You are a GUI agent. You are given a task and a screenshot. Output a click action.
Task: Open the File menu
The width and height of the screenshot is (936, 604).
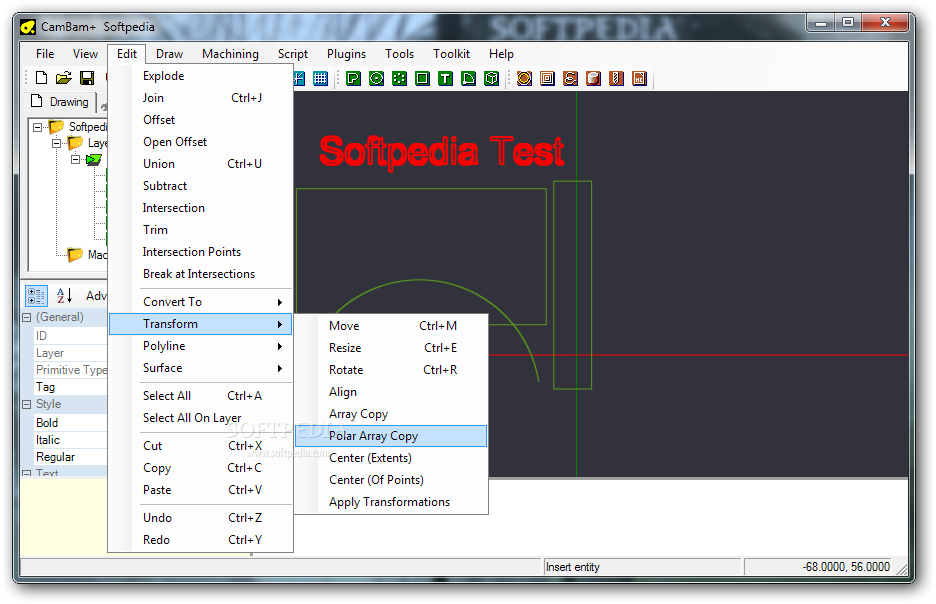(45, 54)
